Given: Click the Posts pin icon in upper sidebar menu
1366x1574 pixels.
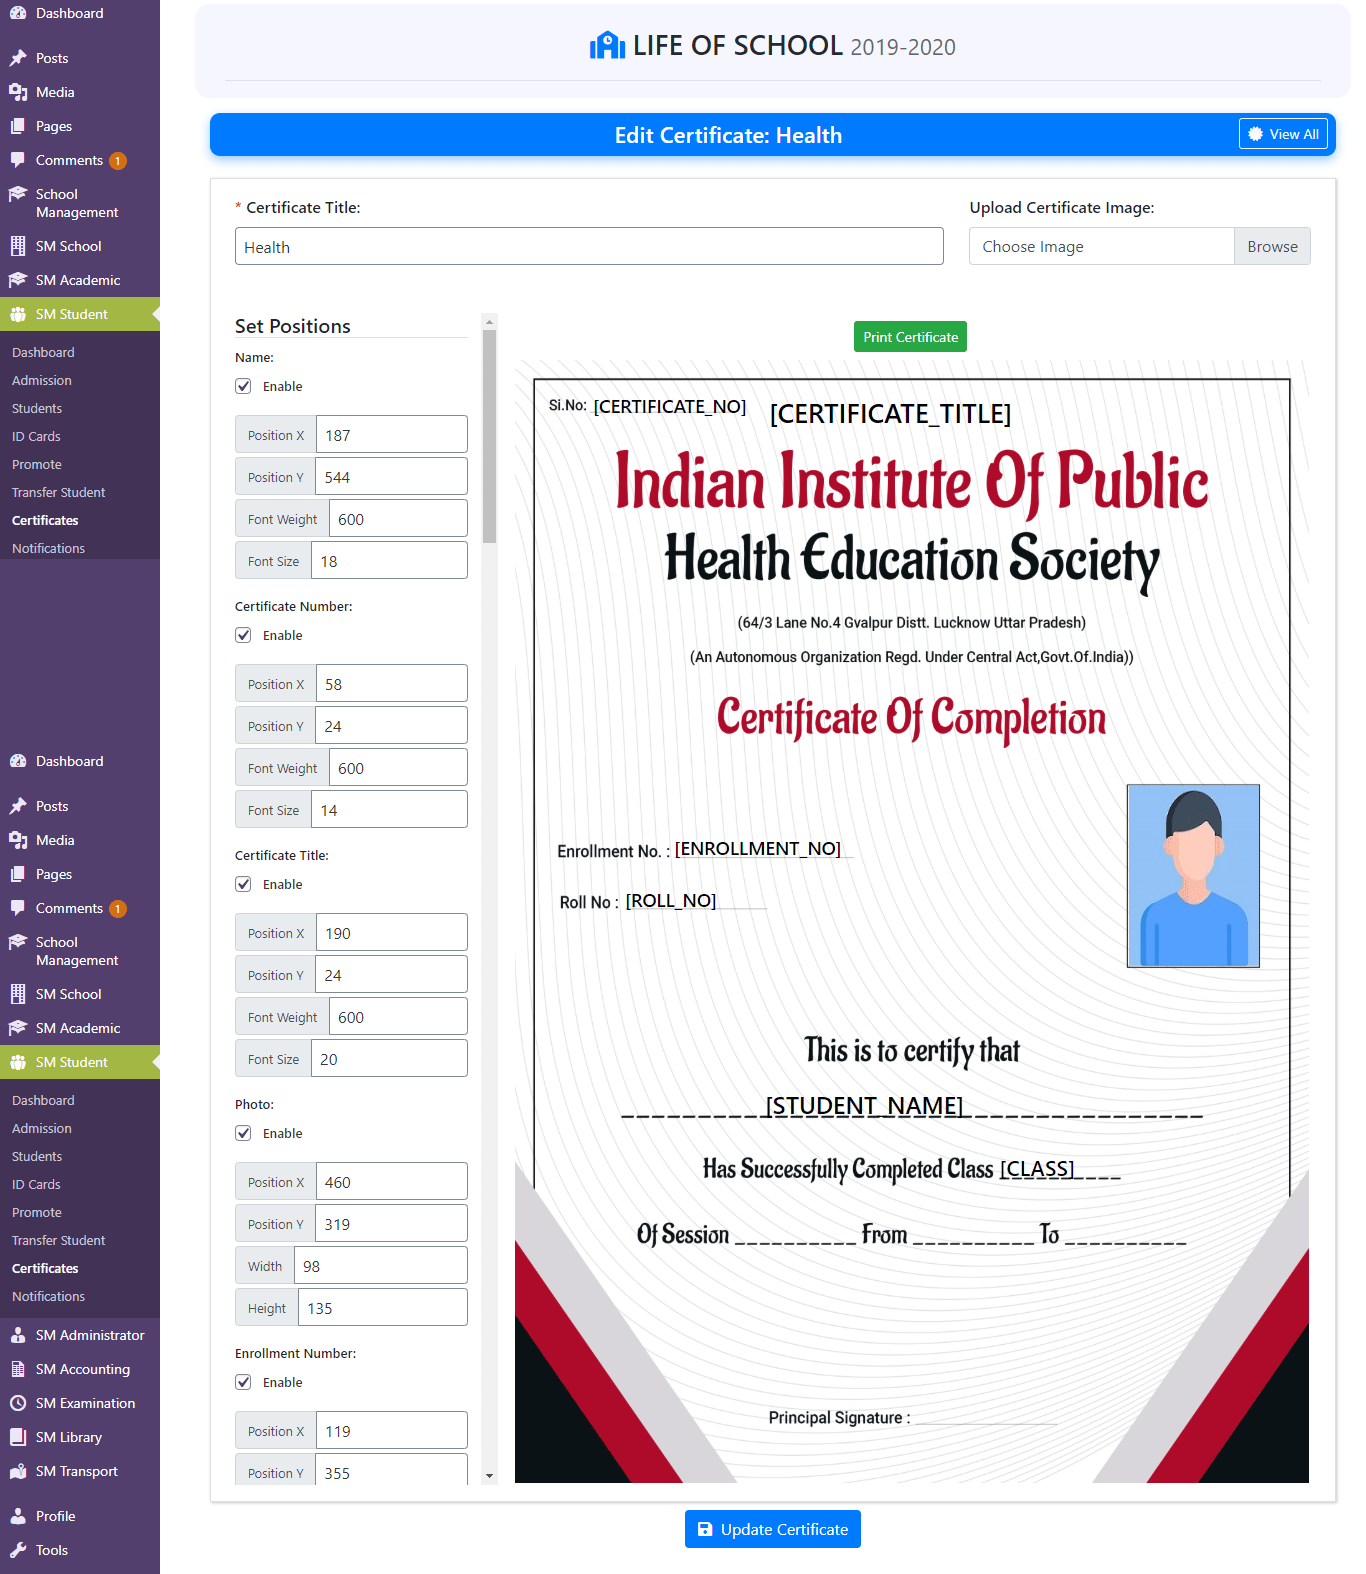Looking at the screenshot, I should [x=18, y=58].
